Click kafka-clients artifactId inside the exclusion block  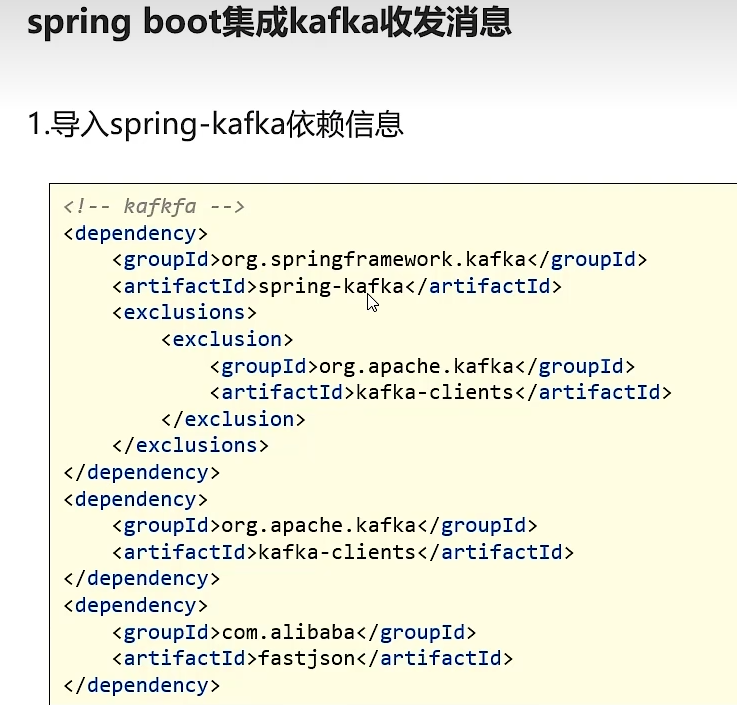pyautogui.click(x=441, y=392)
